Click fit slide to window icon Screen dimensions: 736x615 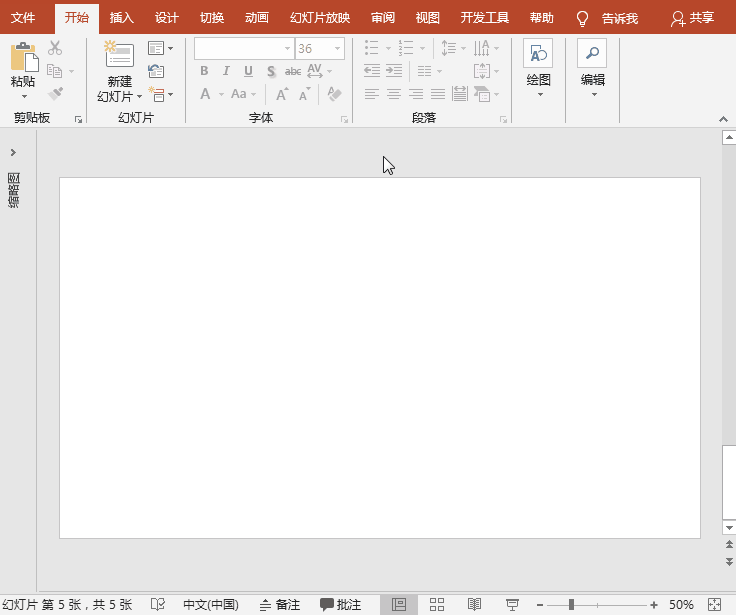[x=714, y=604]
